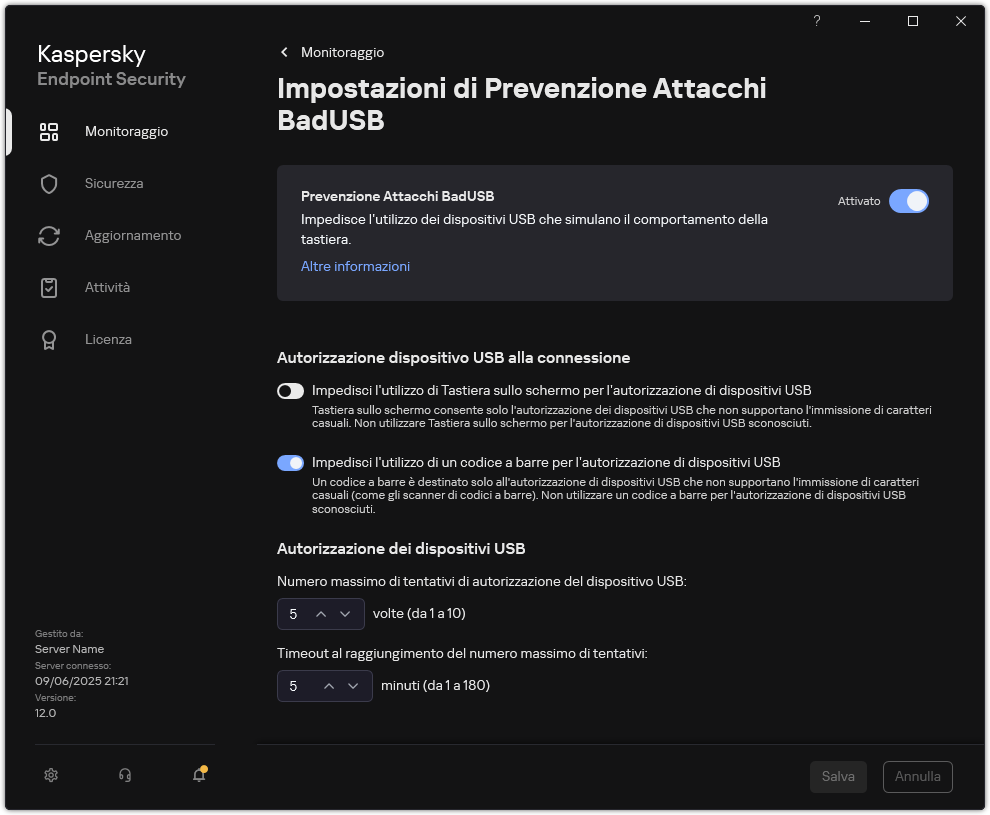Click the support headset icon

pyautogui.click(x=124, y=775)
